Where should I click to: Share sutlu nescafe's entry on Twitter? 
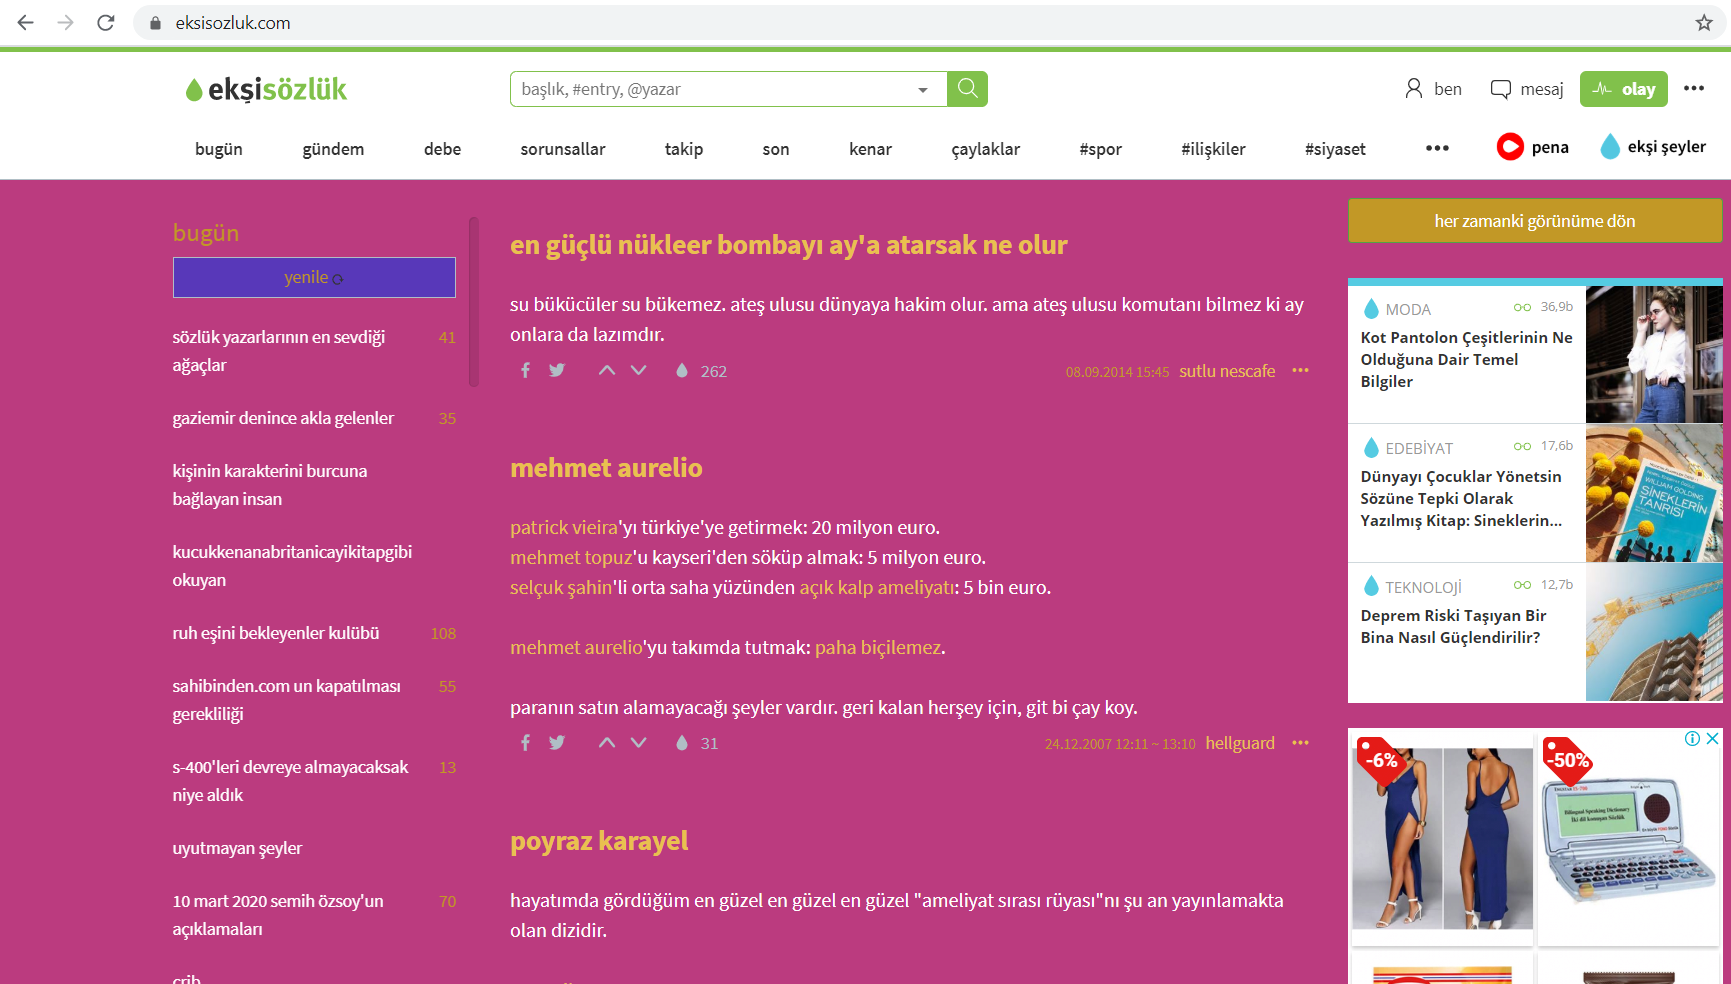[x=557, y=371]
